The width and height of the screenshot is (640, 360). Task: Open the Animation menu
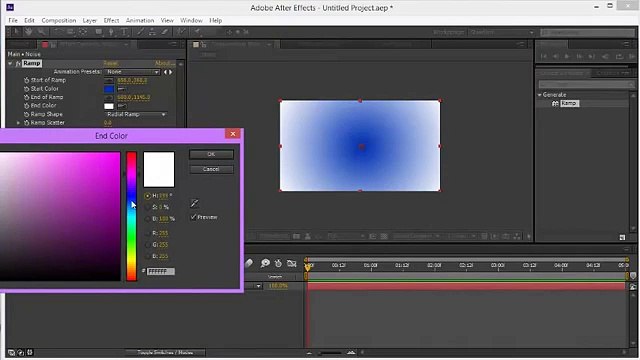pyautogui.click(x=140, y=20)
